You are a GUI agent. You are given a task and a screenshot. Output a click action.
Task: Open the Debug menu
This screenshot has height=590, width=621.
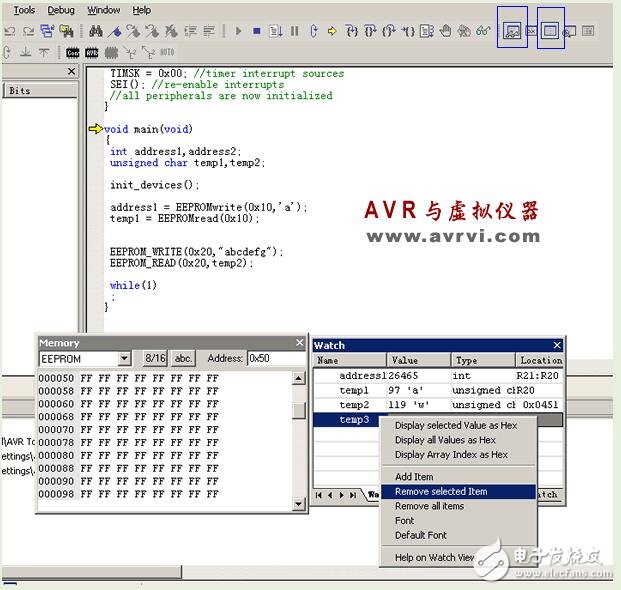tap(61, 10)
